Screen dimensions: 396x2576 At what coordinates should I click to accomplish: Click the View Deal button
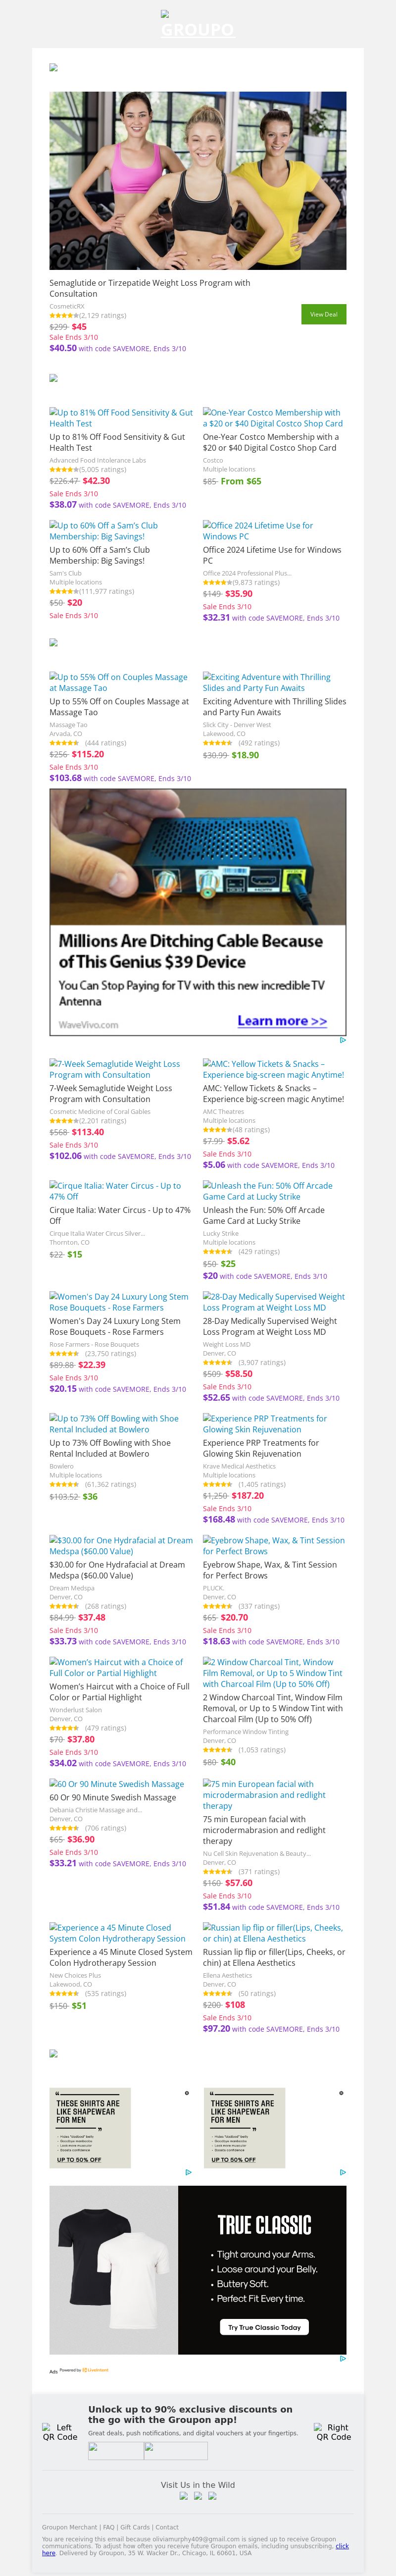(323, 314)
